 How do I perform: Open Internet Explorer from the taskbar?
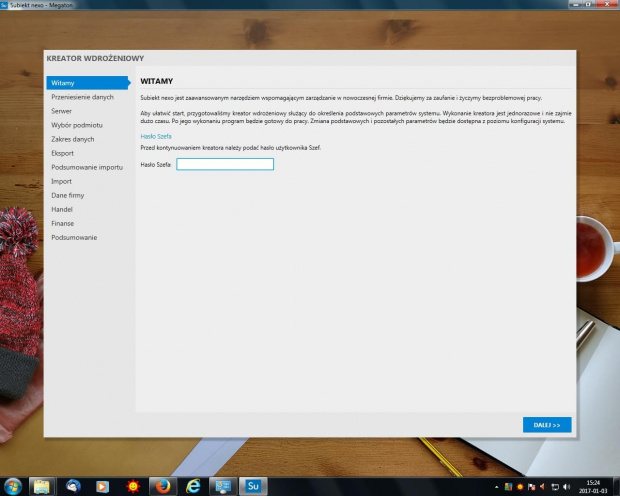pos(192,486)
